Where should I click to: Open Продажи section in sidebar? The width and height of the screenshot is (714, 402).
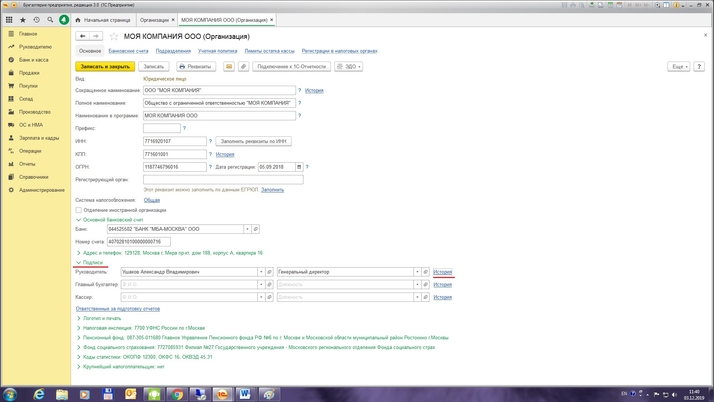pyautogui.click(x=29, y=73)
